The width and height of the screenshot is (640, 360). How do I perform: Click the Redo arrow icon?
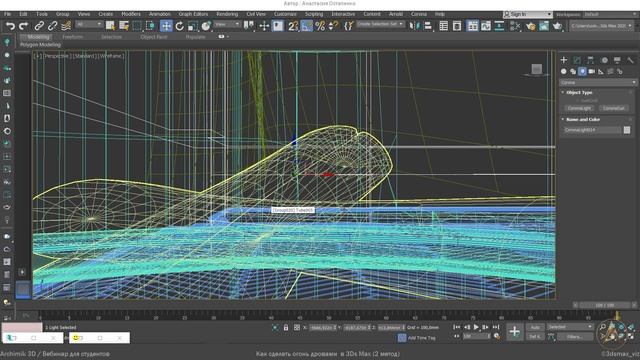[x=24, y=26]
